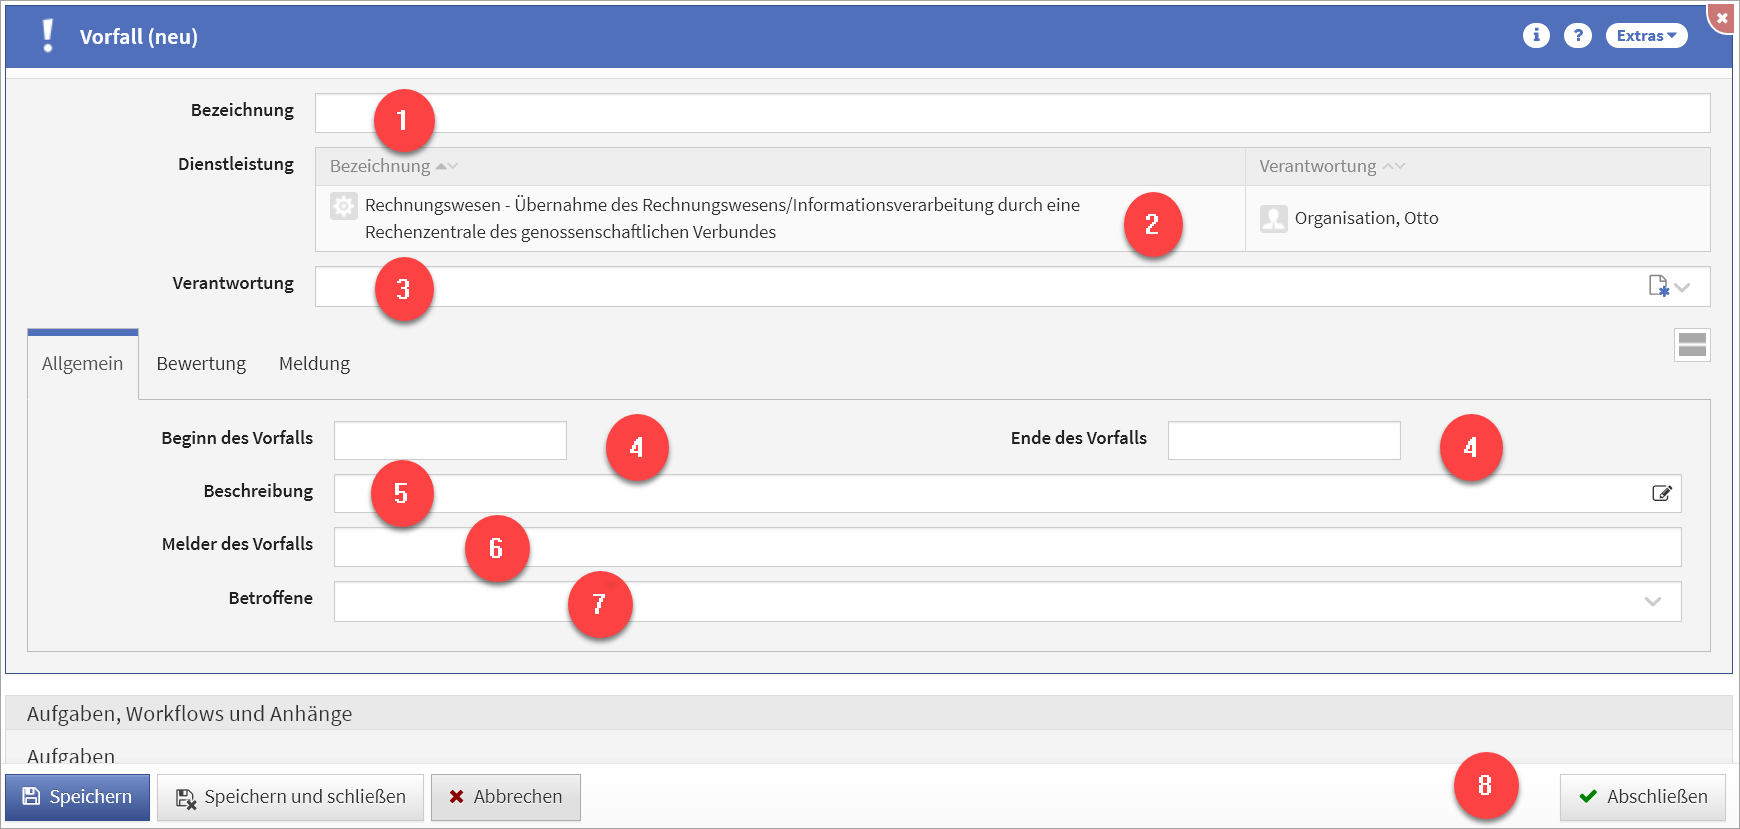Expand the Verantwortung field chevron
This screenshot has width=1740, height=829.
[x=1683, y=288]
